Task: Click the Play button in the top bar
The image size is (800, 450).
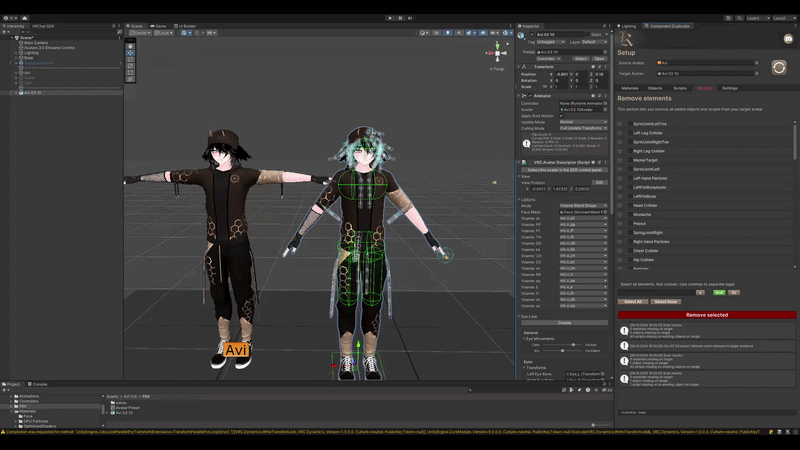Action: (390, 18)
